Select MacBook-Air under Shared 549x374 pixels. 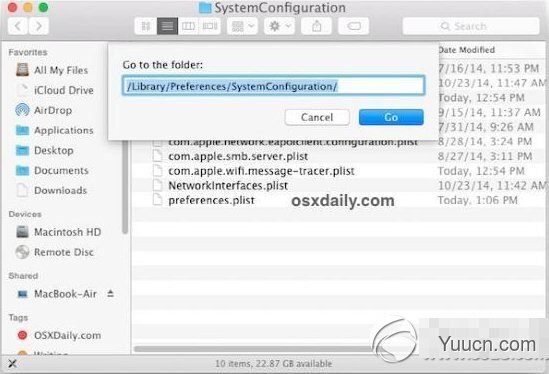pos(57,294)
